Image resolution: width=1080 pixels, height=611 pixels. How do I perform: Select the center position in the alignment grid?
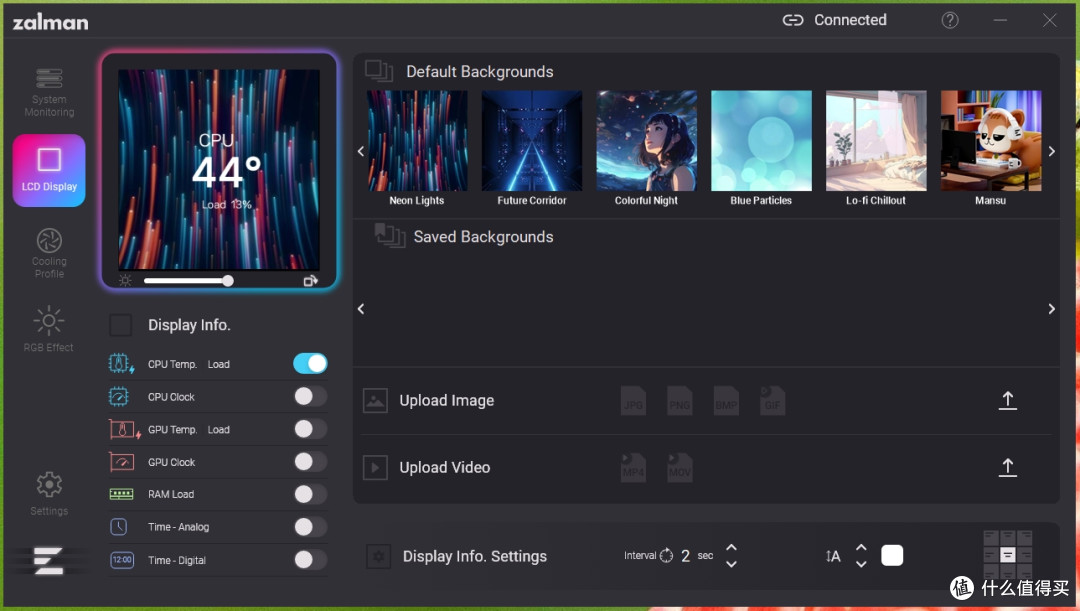coord(1008,555)
